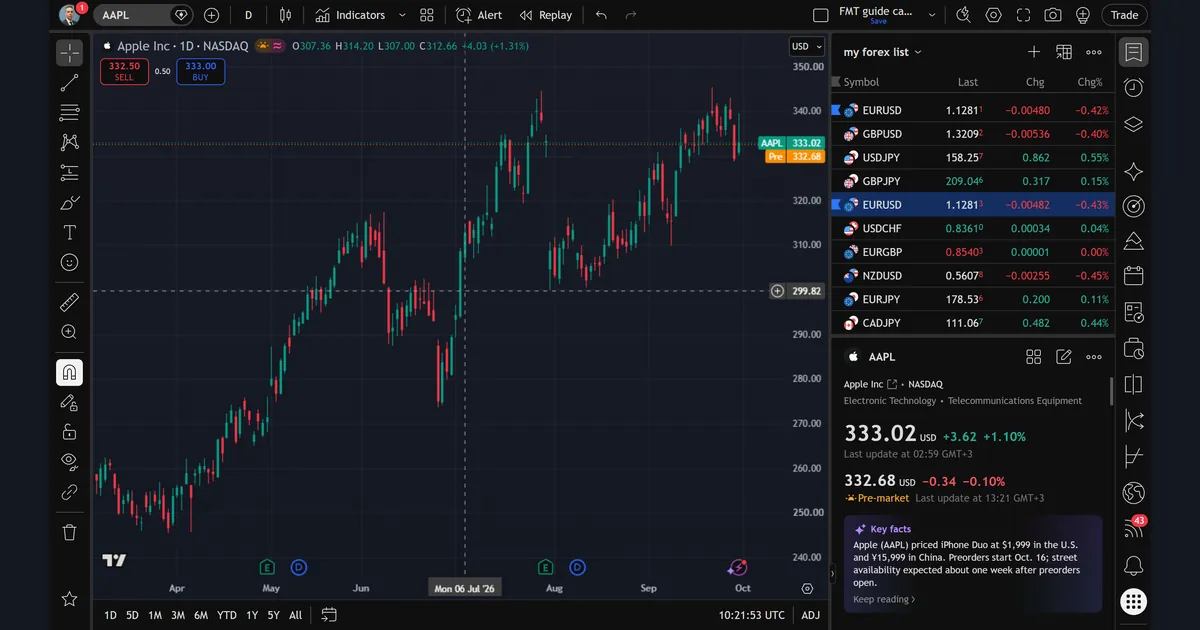Open the Fibonacci retracement tools

[x=69, y=112]
